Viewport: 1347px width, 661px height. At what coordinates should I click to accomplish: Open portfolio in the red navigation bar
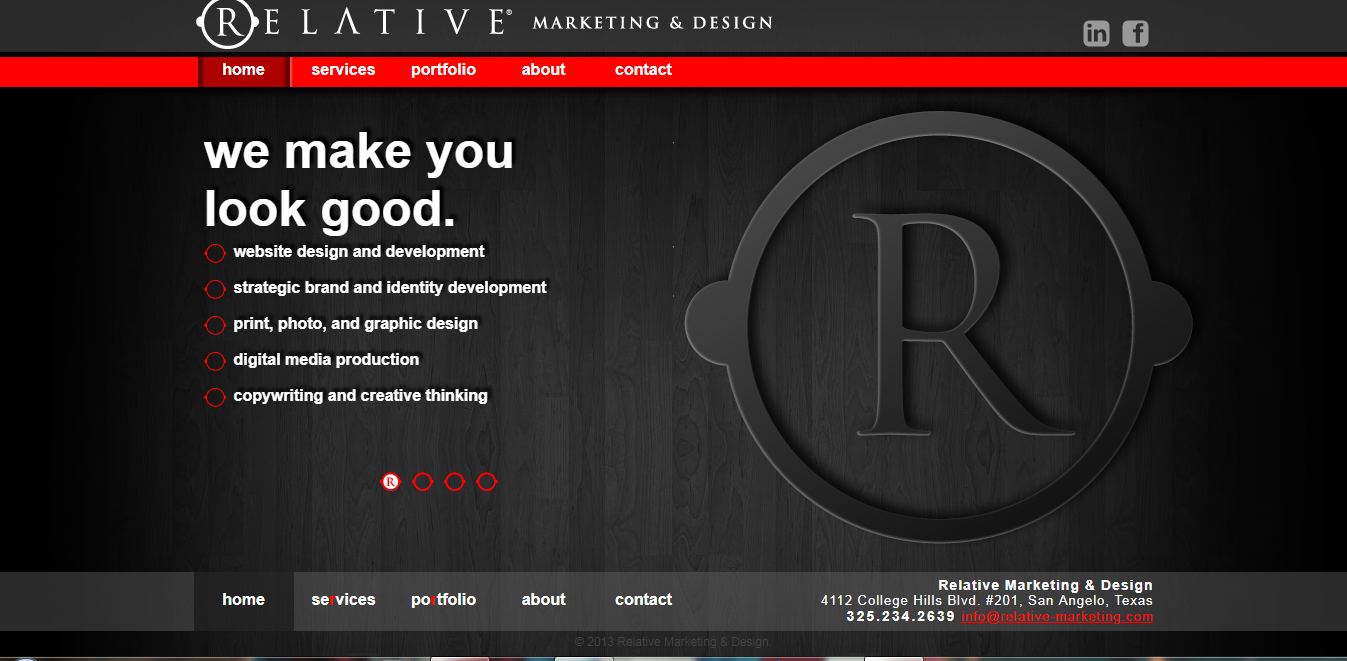pos(443,70)
